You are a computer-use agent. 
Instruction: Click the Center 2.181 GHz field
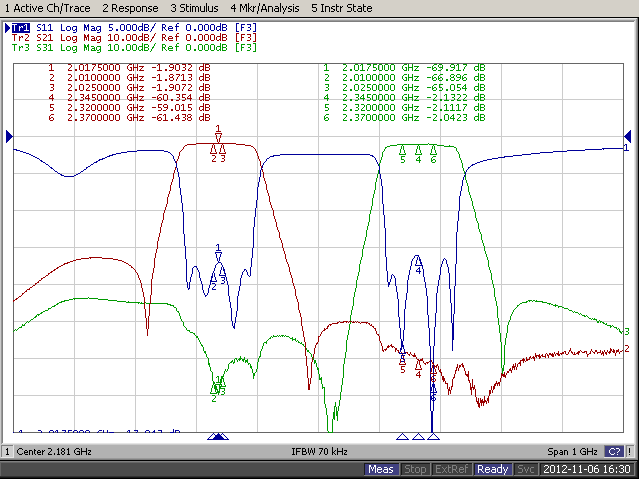pyautogui.click(x=54, y=452)
